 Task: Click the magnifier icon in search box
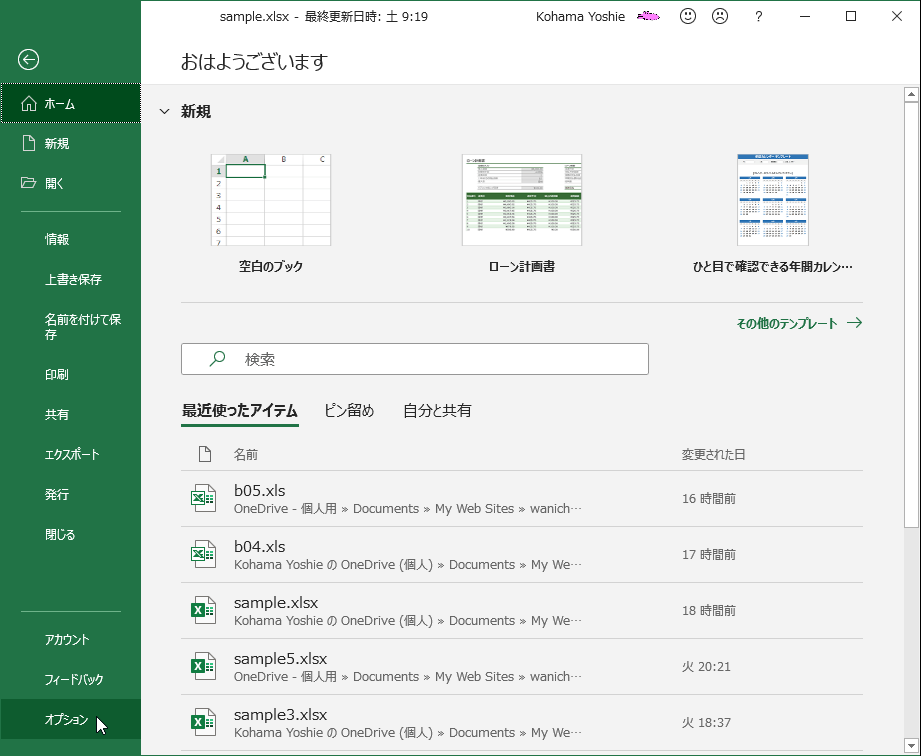coord(217,358)
